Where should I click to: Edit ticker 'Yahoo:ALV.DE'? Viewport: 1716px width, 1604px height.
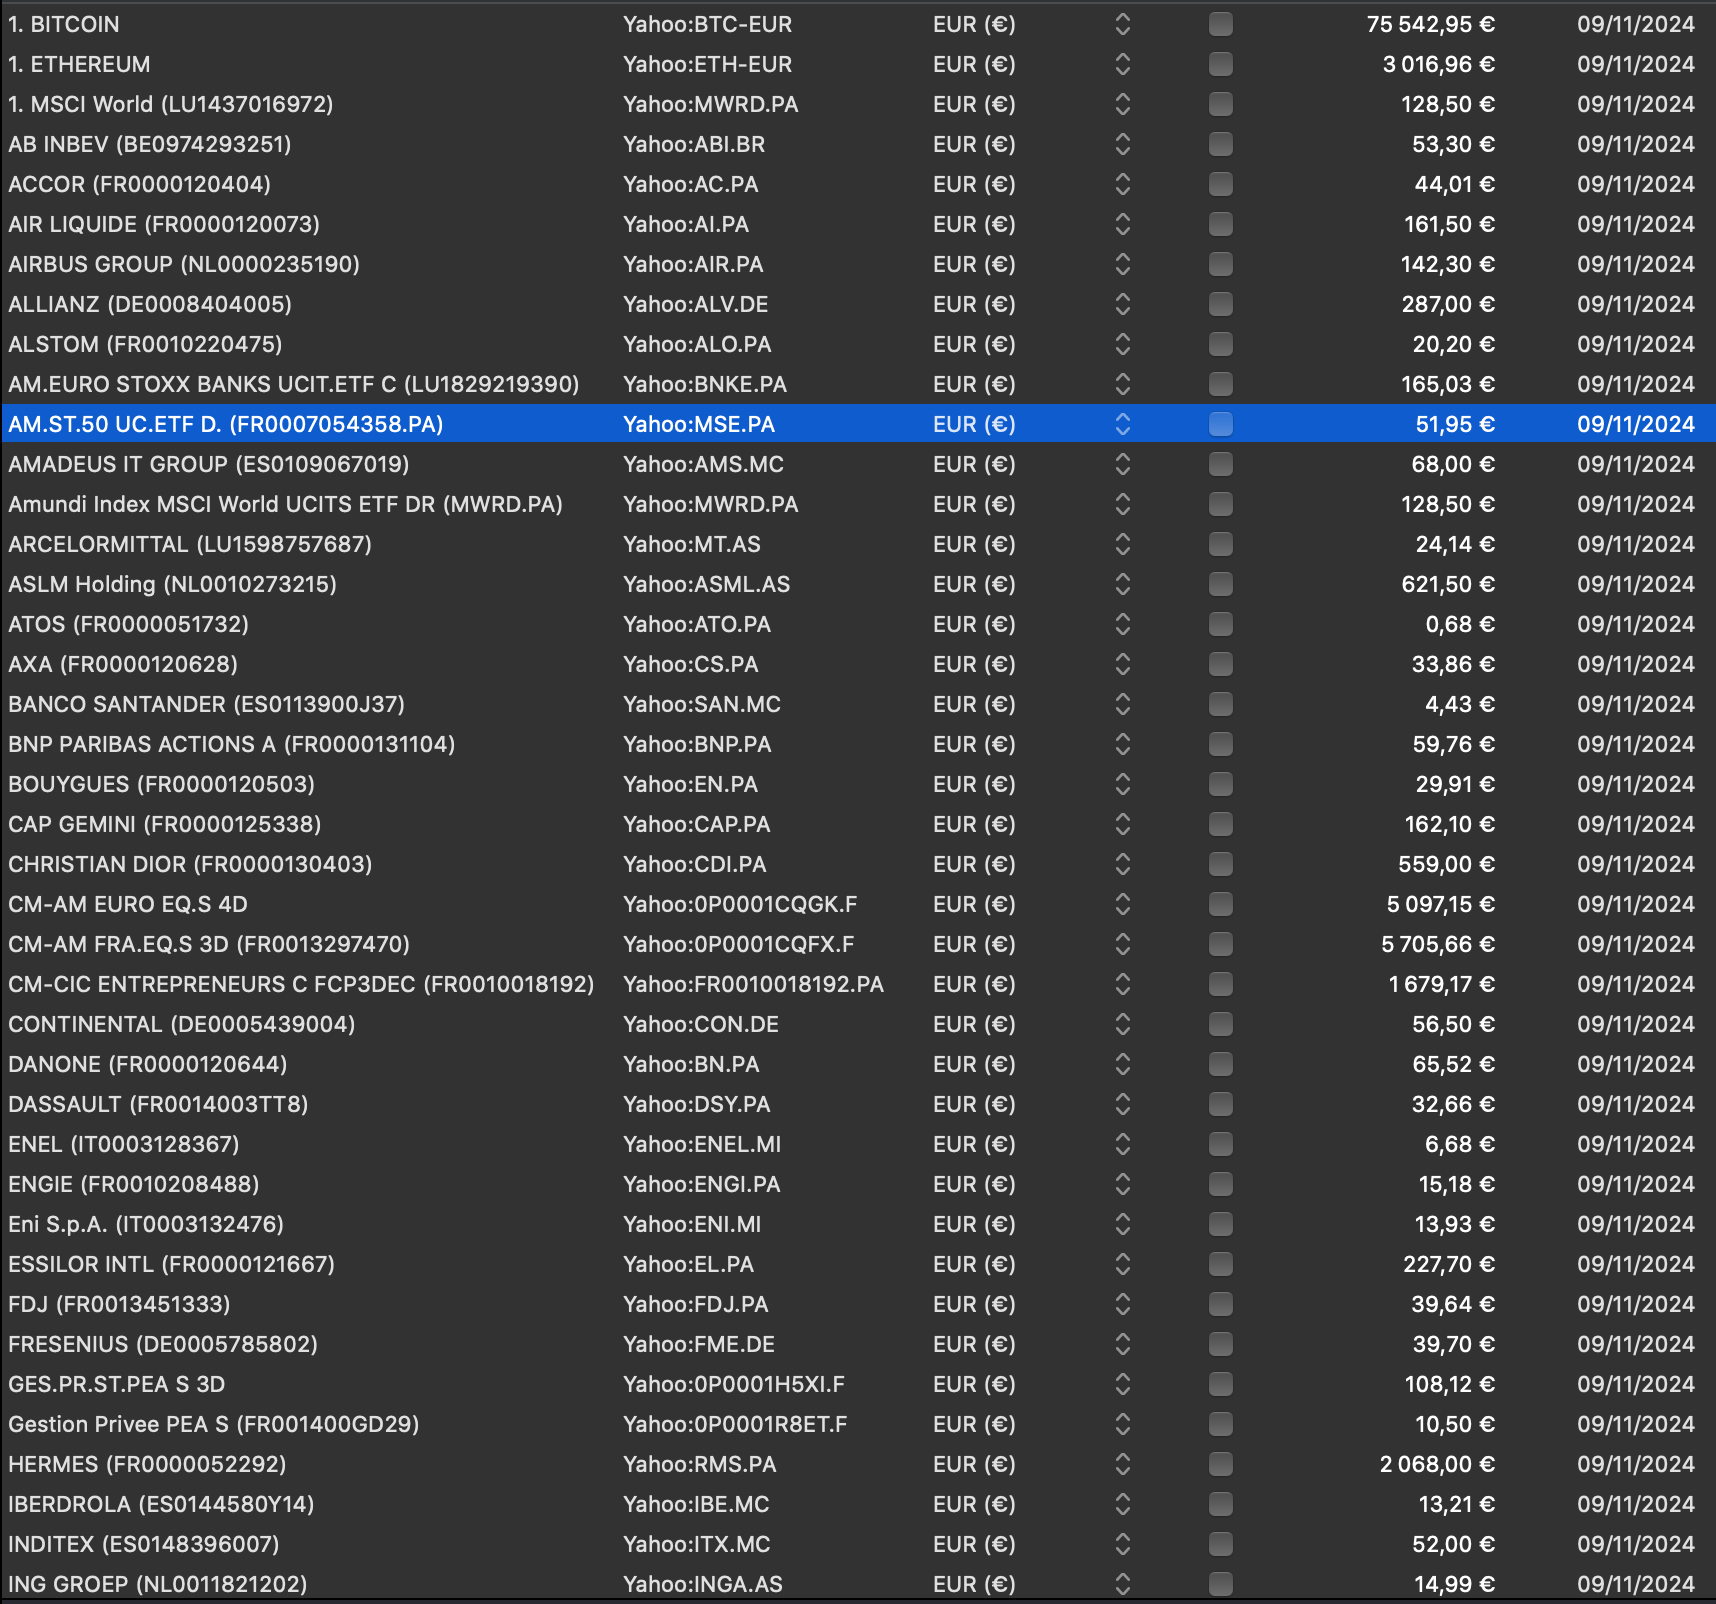(696, 304)
